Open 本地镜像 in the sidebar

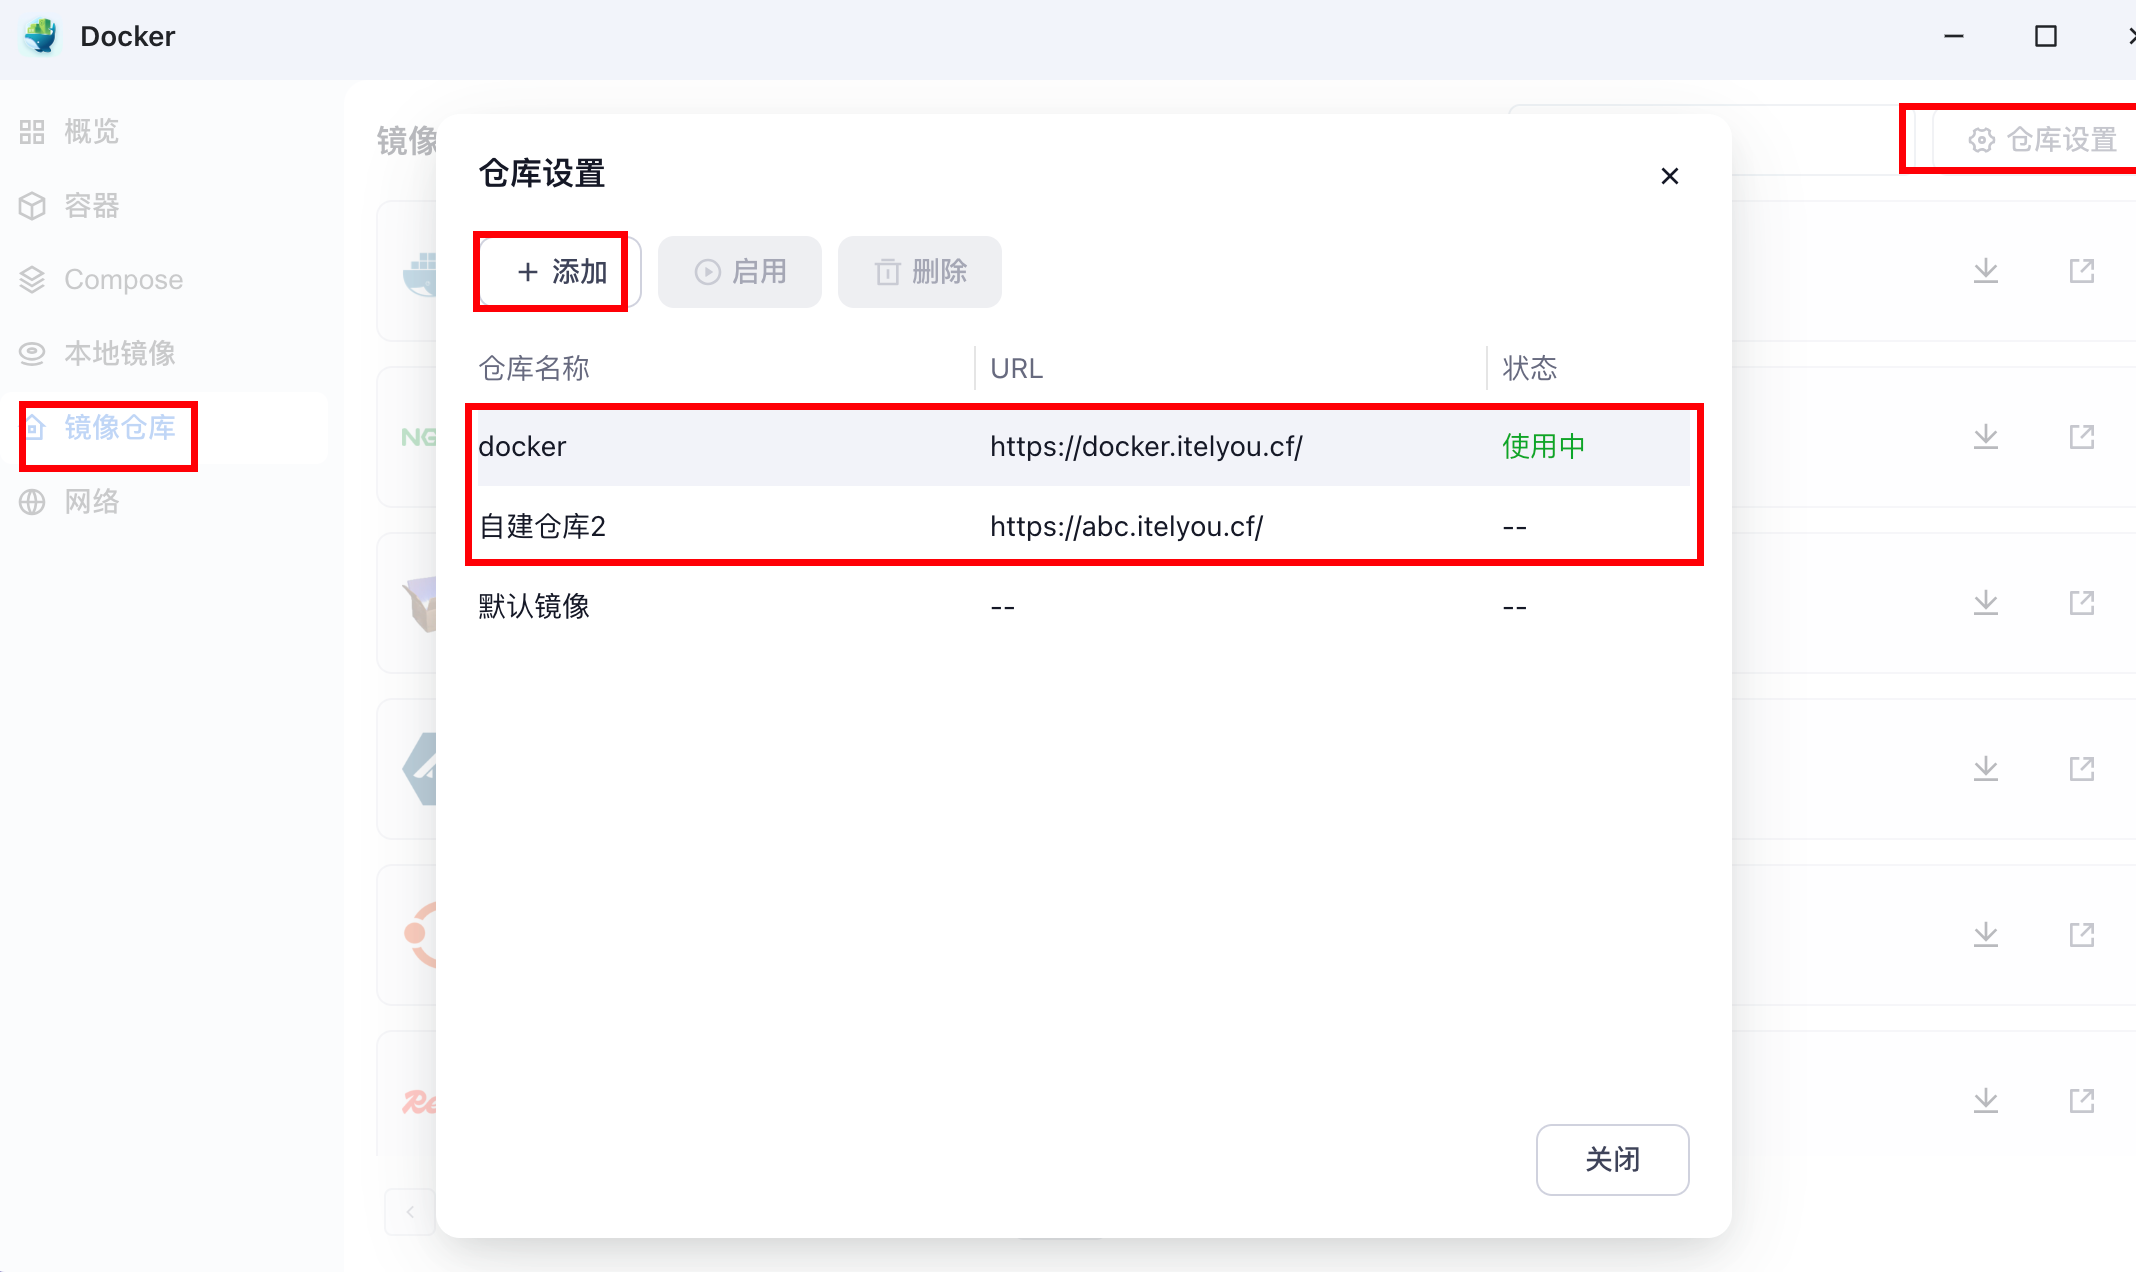coord(165,353)
